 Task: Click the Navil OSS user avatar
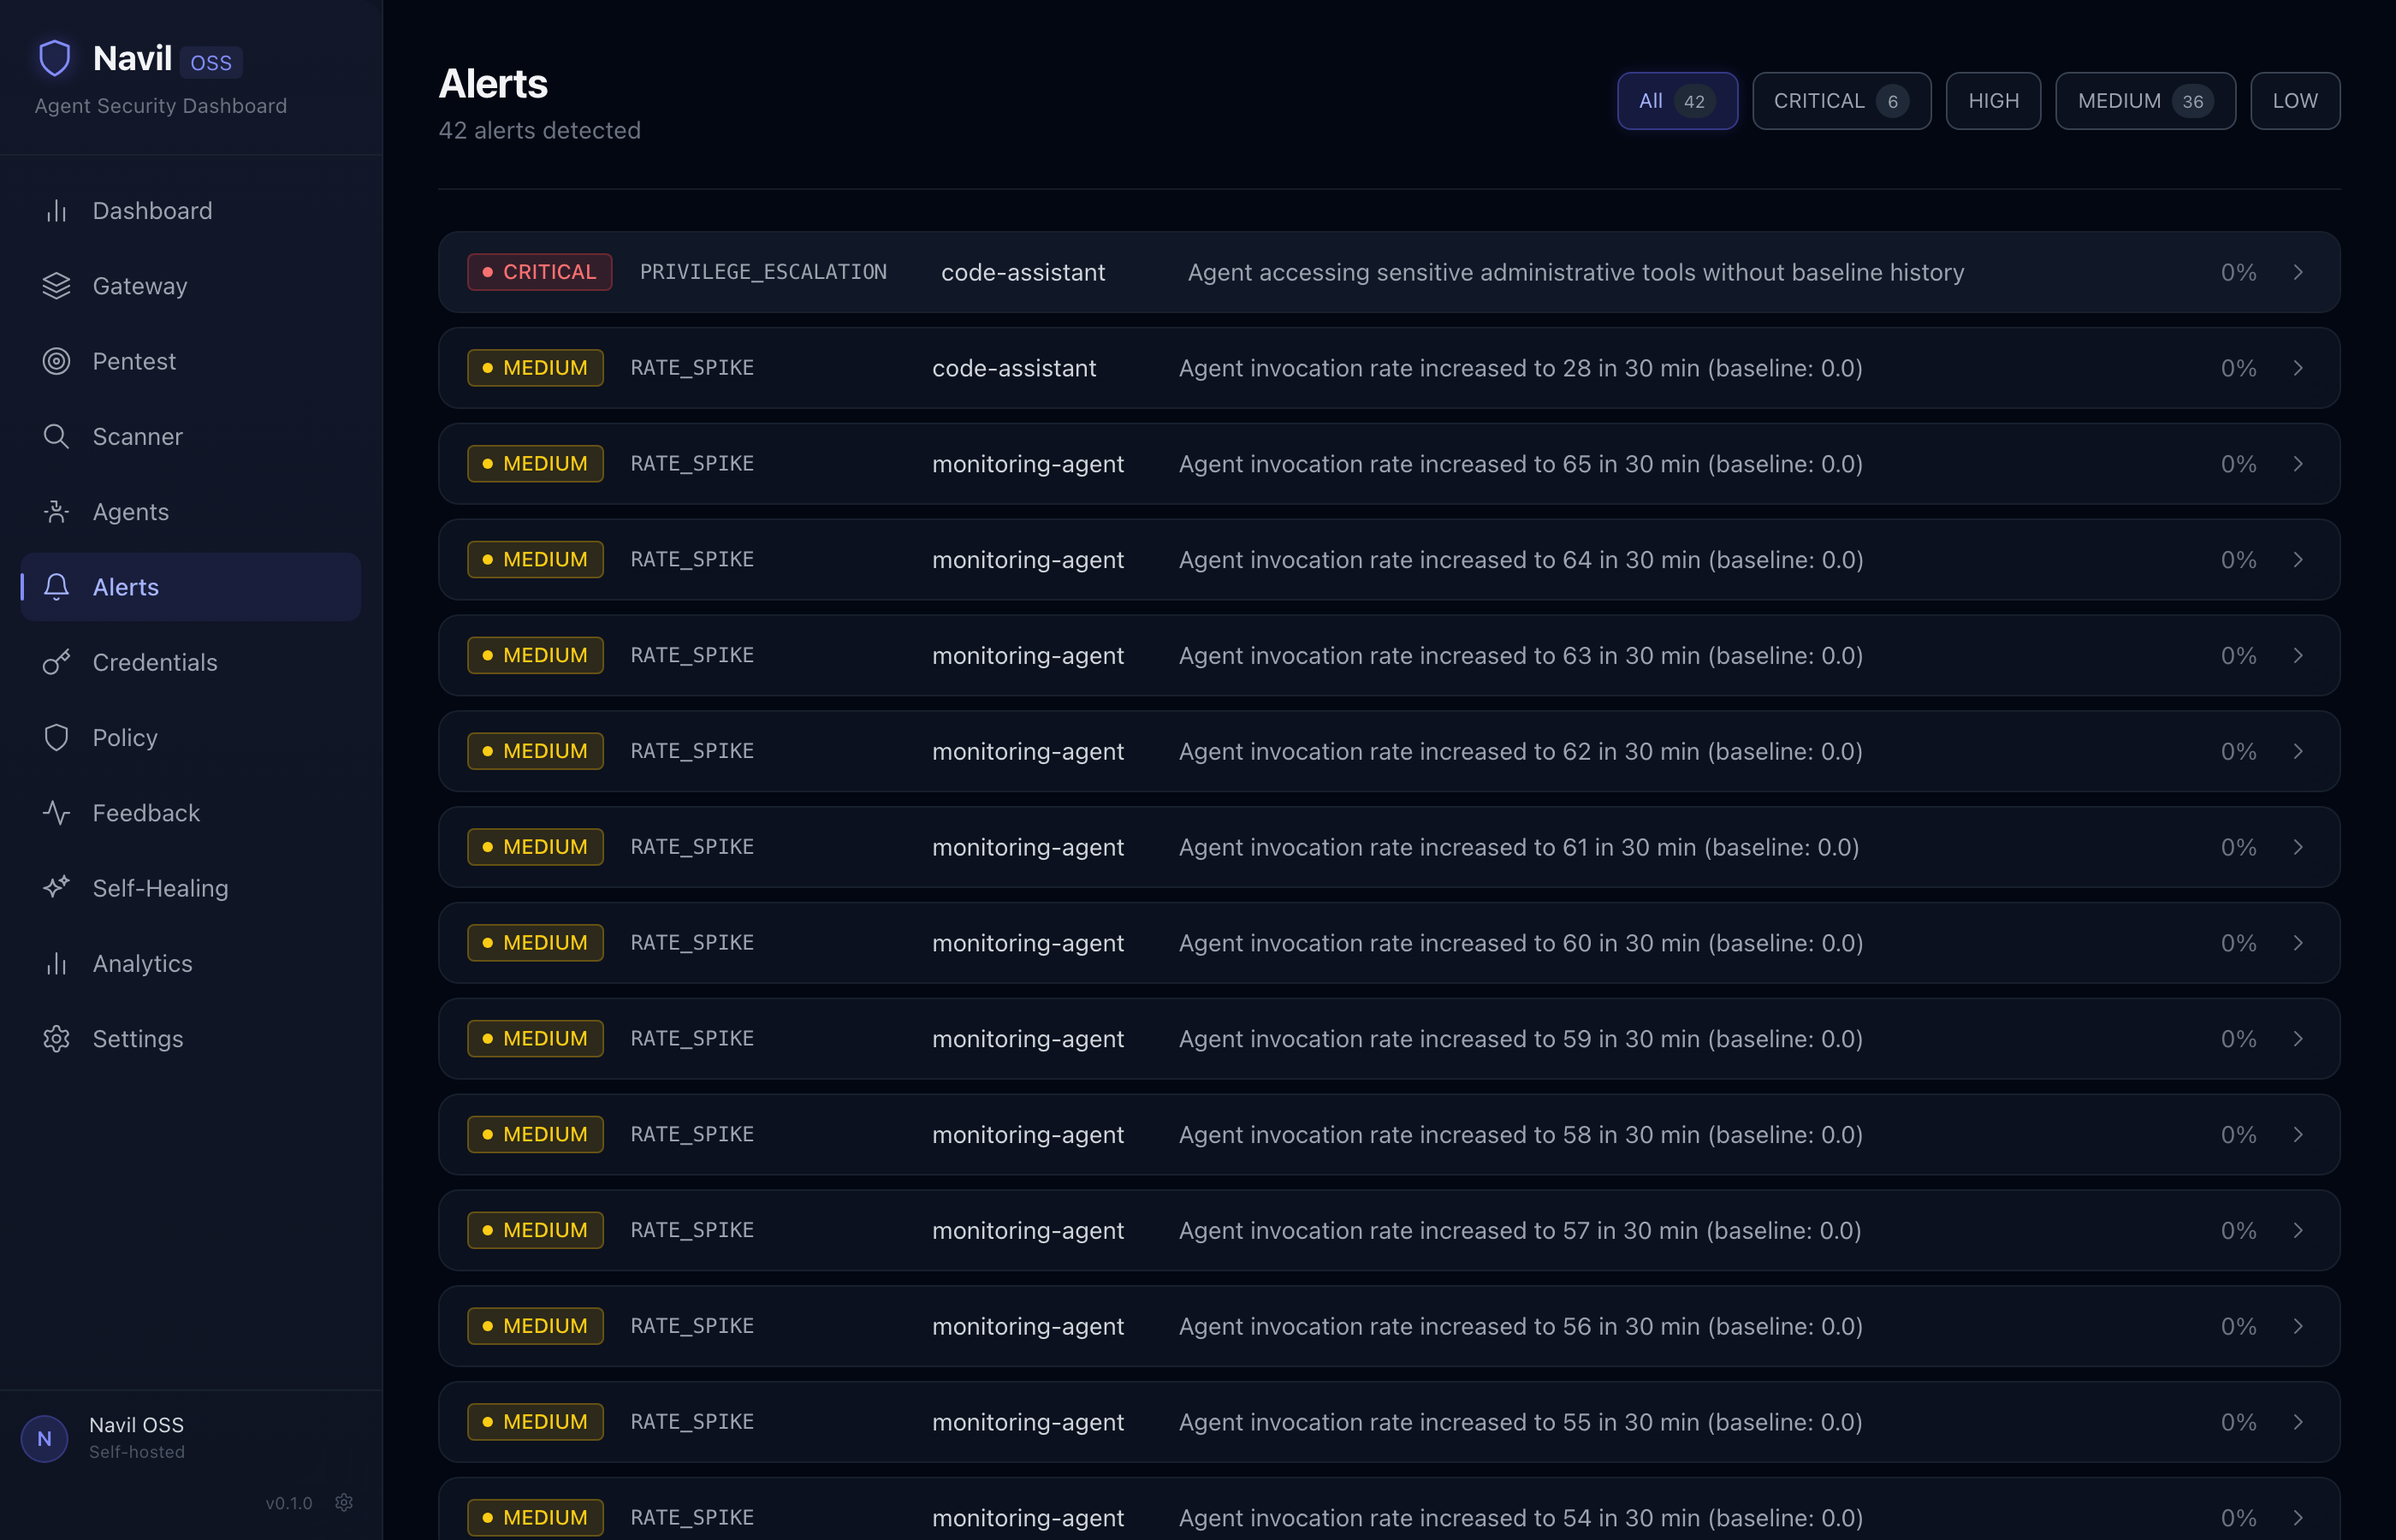point(45,1438)
